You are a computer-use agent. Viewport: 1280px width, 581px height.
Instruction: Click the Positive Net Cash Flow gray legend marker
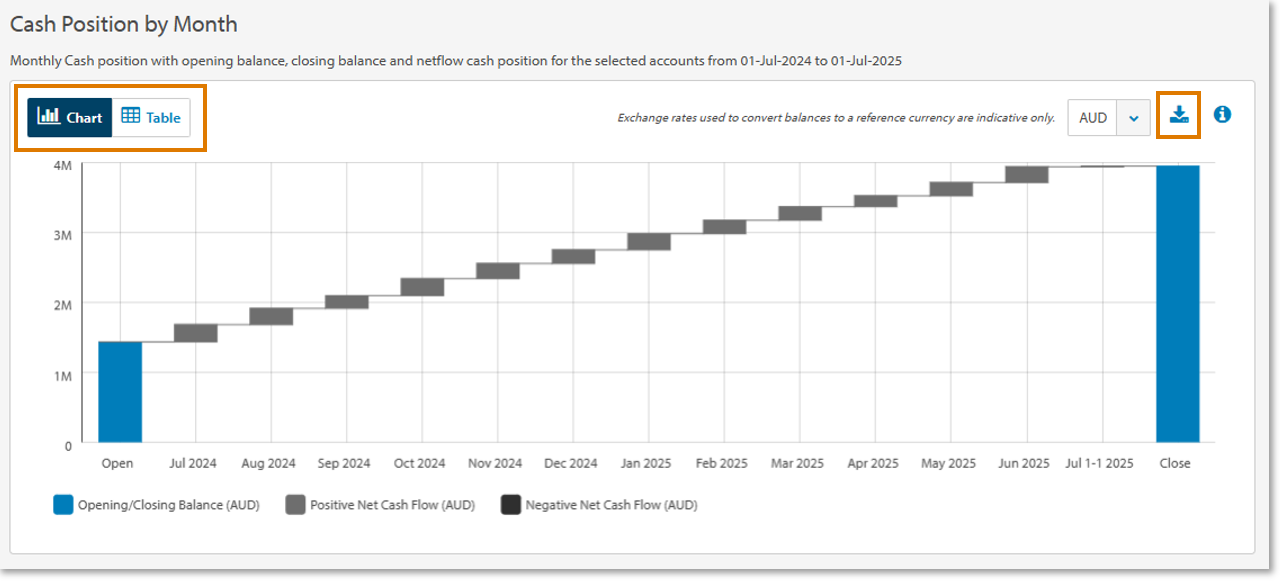point(294,505)
